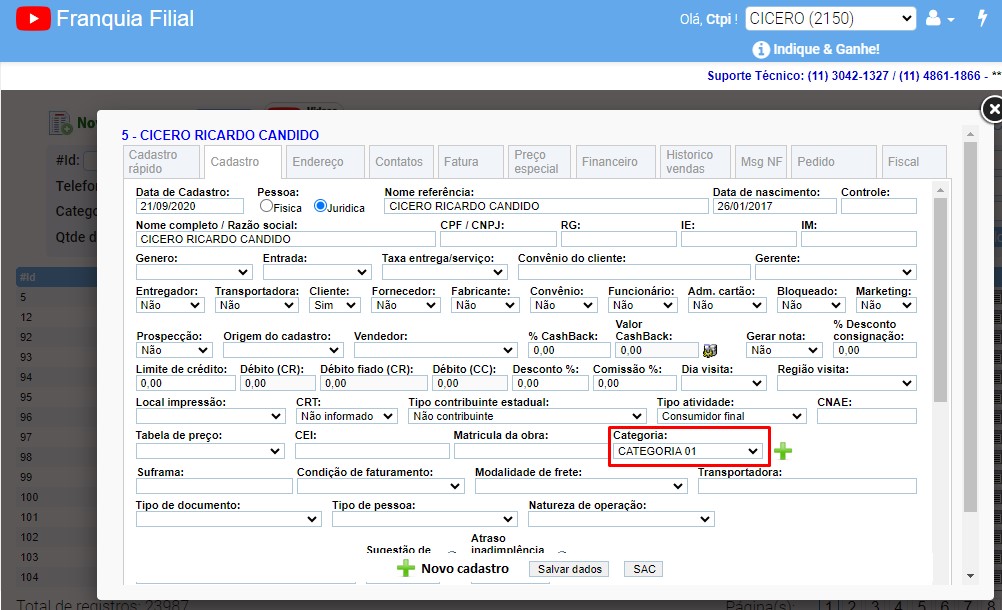Click green plus icon beside Novo cadastro
Image resolution: width=1002 pixels, height=610 pixels.
click(x=406, y=568)
